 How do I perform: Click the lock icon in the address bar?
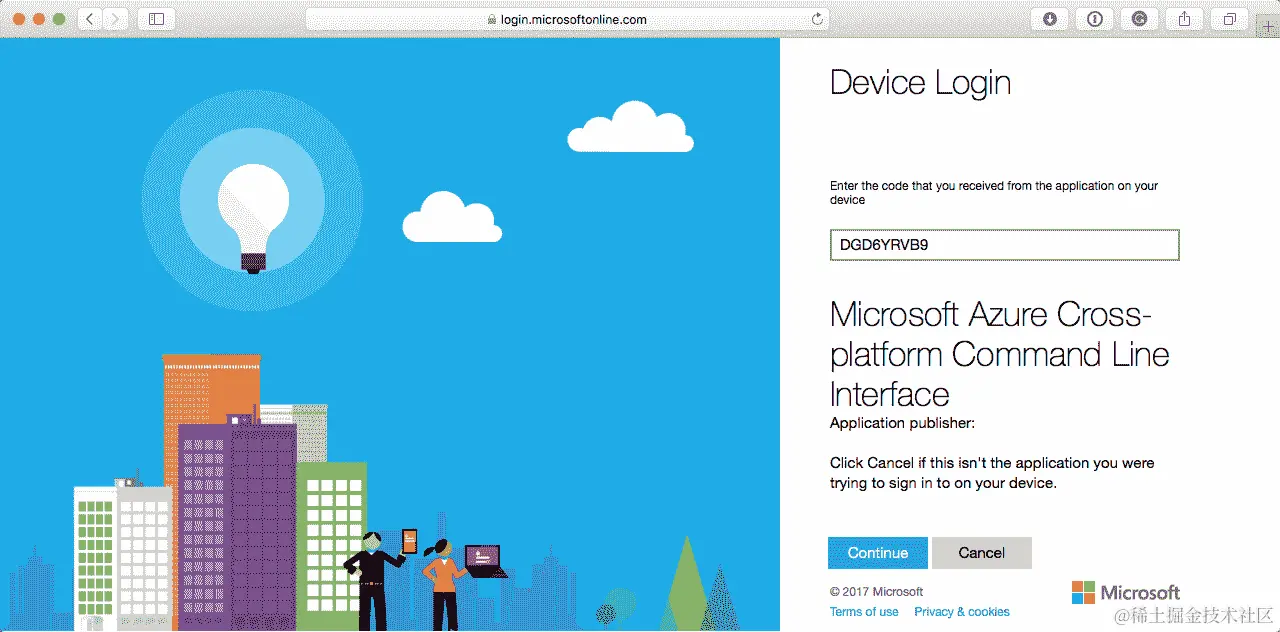491,19
